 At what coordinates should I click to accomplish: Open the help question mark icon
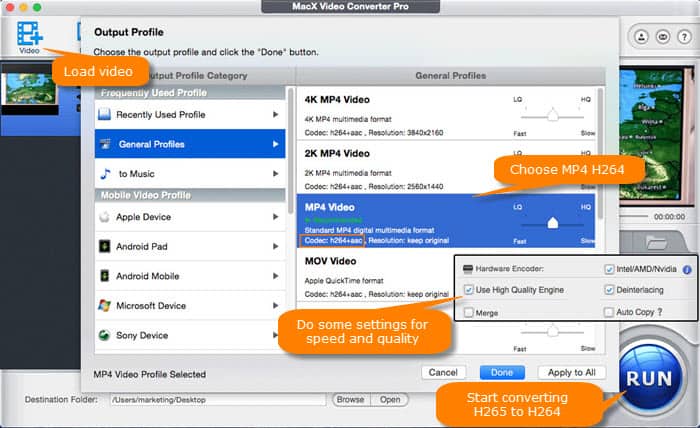(x=684, y=37)
